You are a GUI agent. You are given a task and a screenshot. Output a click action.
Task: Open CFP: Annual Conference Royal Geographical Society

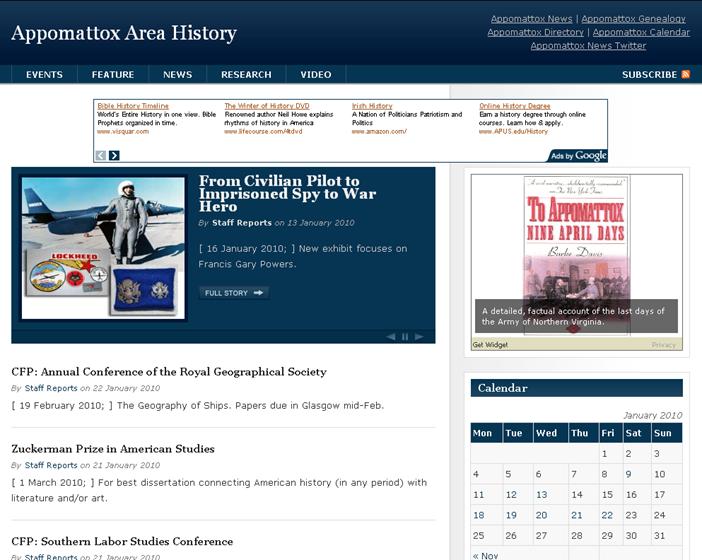pos(169,372)
